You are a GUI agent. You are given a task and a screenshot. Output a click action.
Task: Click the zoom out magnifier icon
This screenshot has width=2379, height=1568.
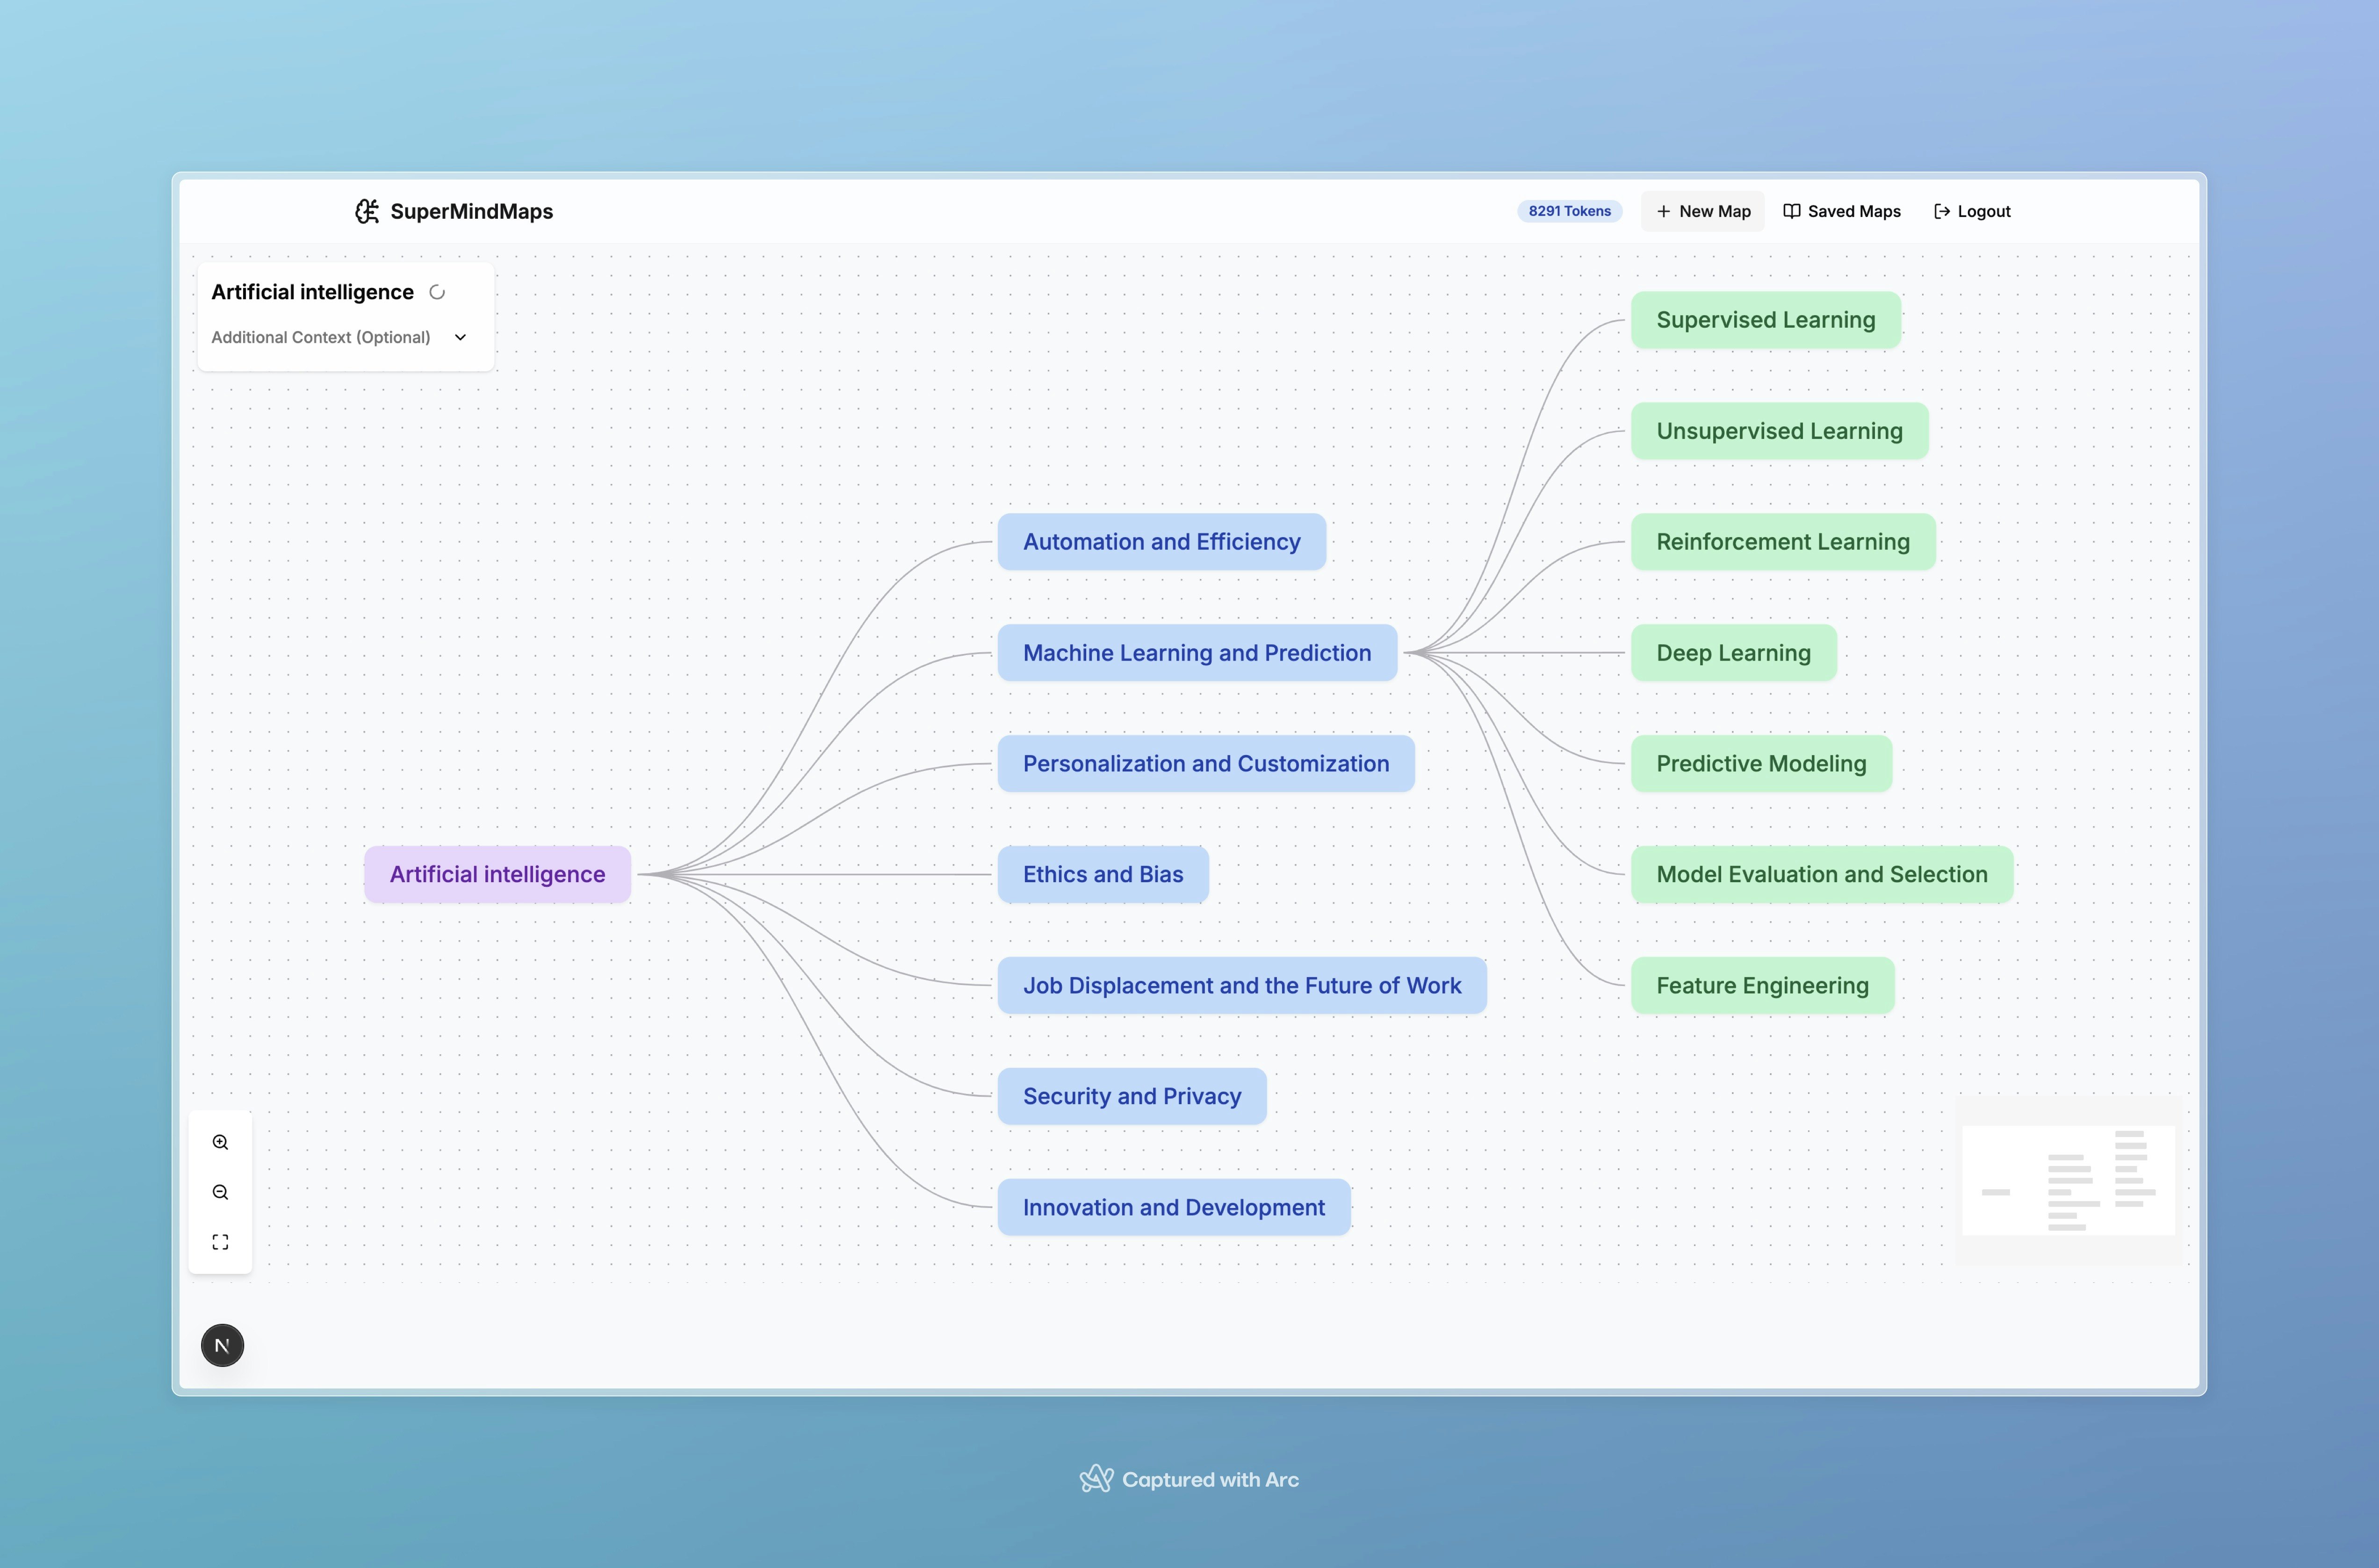coord(220,1192)
